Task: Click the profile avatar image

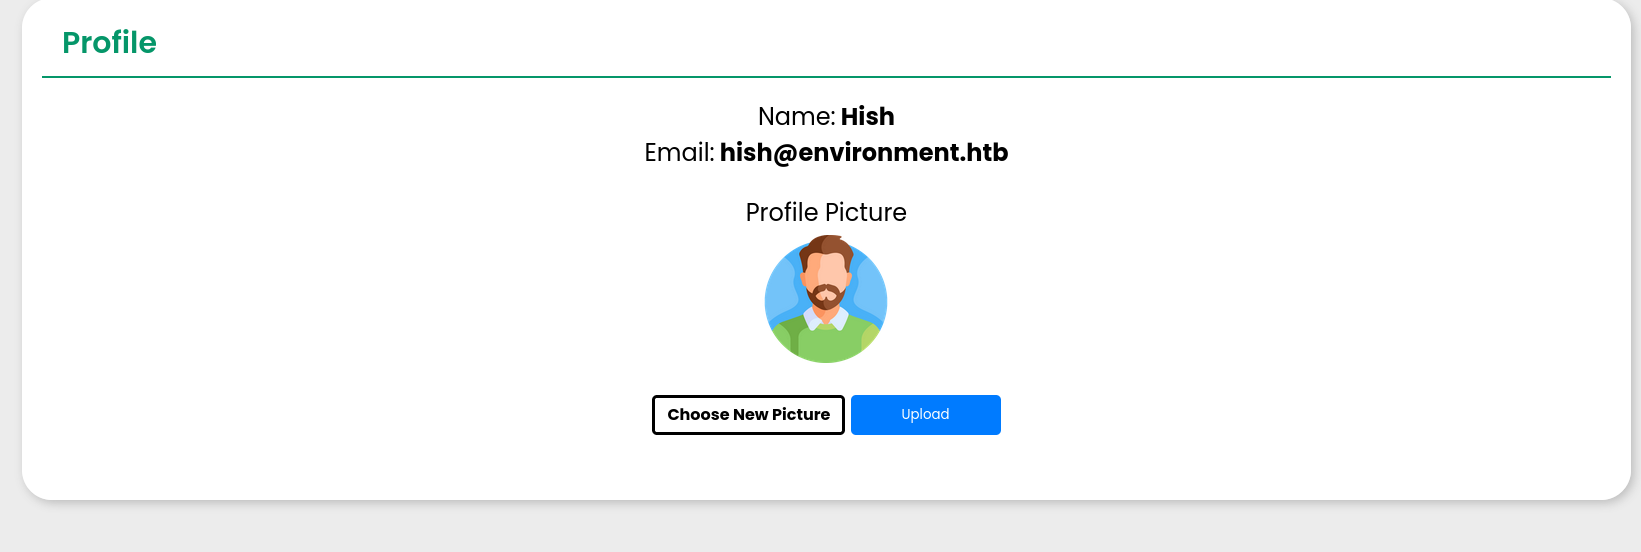Action: (826, 300)
